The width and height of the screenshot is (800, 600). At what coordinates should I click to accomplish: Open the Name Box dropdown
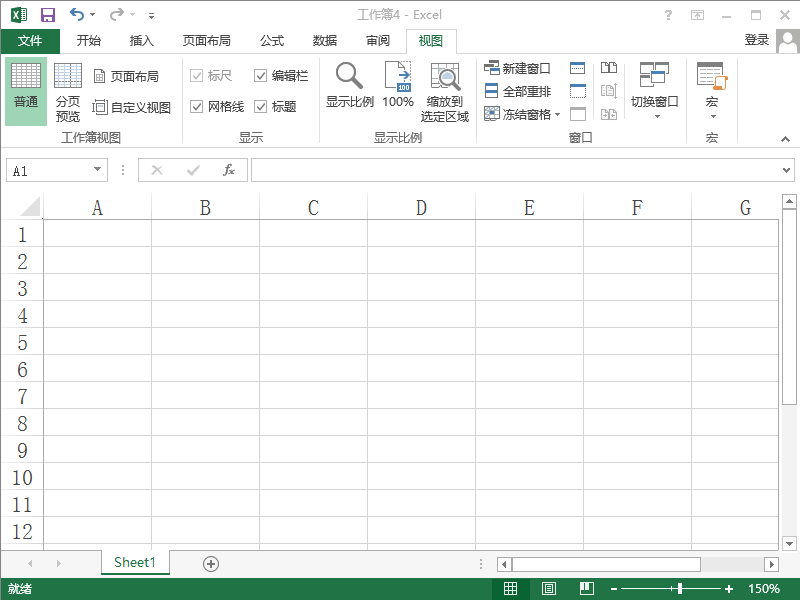99,169
